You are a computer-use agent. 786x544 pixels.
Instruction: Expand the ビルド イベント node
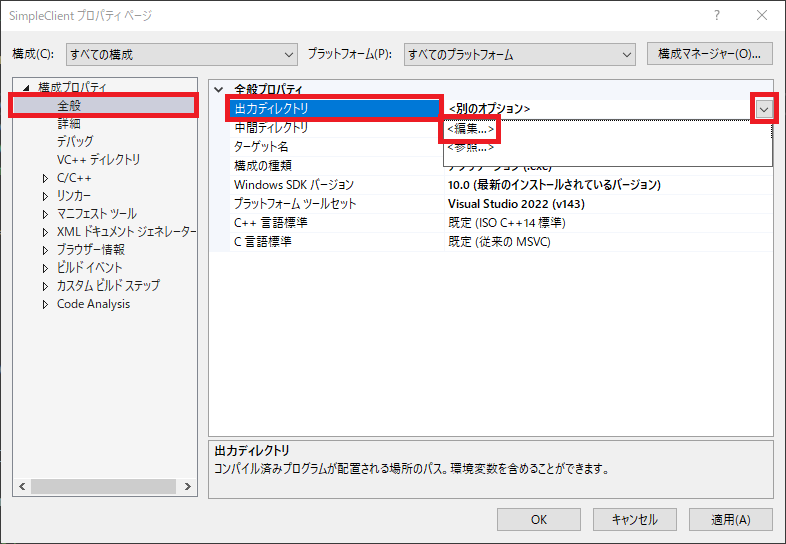click(x=45, y=268)
